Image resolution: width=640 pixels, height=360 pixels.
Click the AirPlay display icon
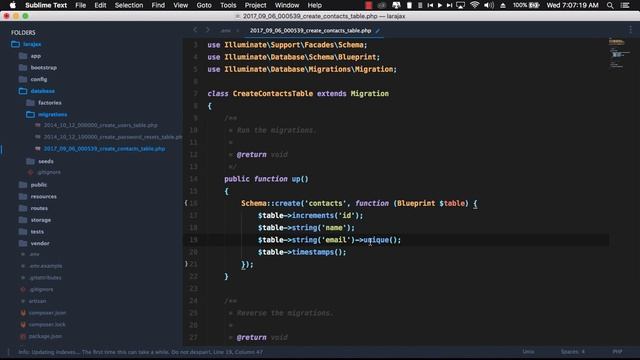pyautogui.click(x=460, y=5)
